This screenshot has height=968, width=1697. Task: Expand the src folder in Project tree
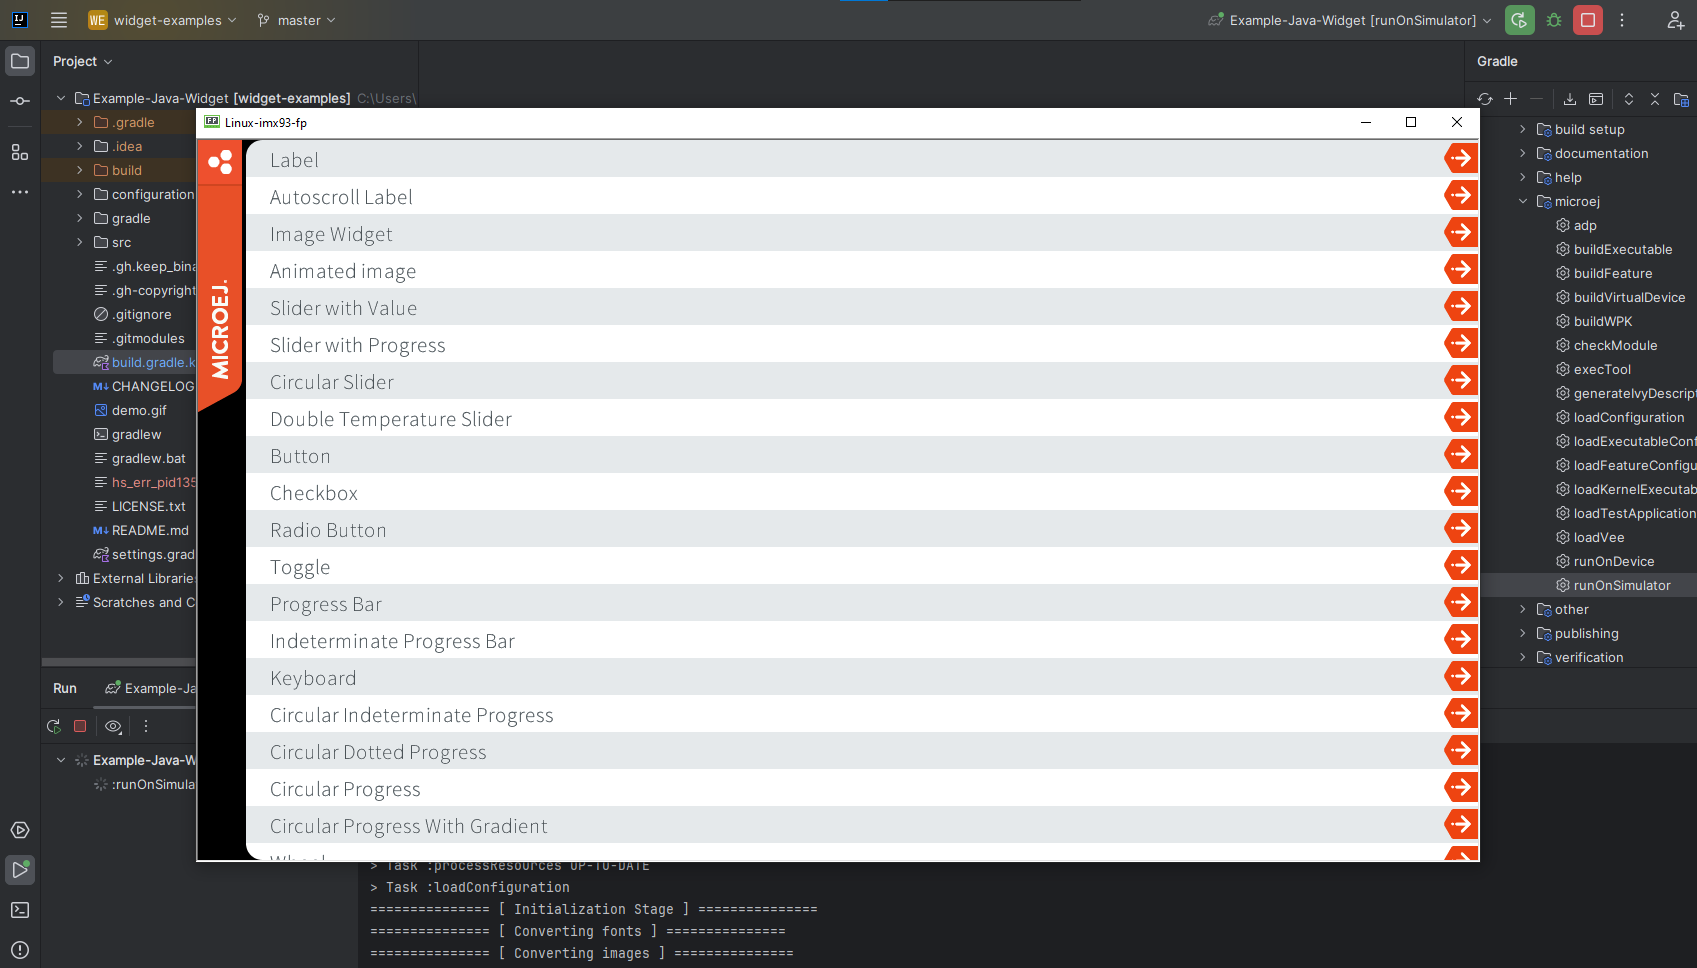coord(80,242)
